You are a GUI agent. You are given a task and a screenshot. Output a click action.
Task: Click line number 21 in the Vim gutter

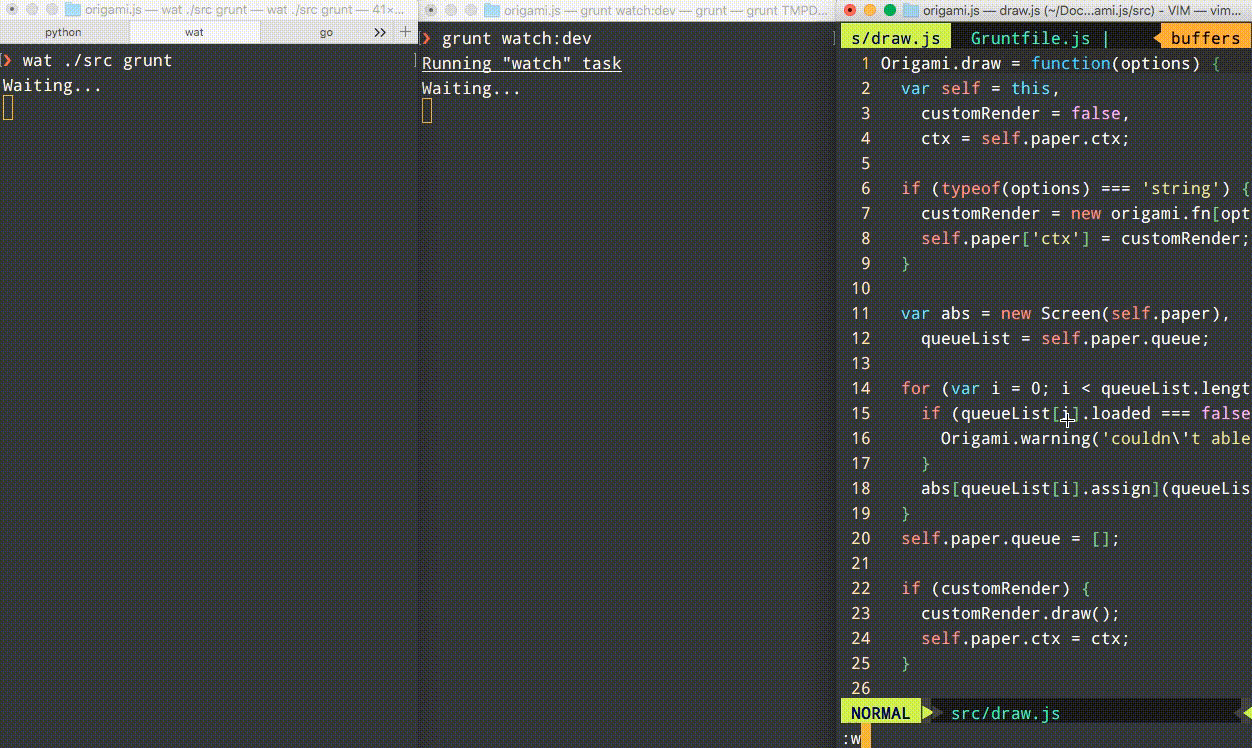[860, 563]
